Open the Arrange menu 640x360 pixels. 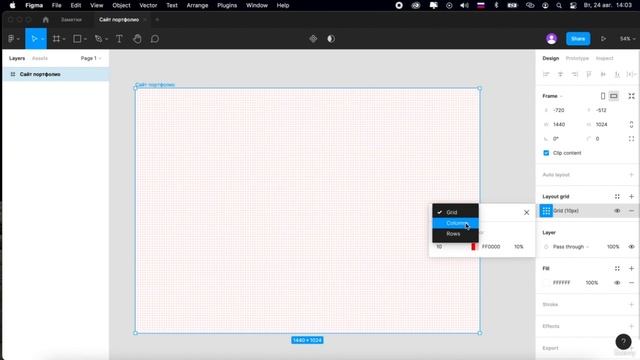click(197, 5)
